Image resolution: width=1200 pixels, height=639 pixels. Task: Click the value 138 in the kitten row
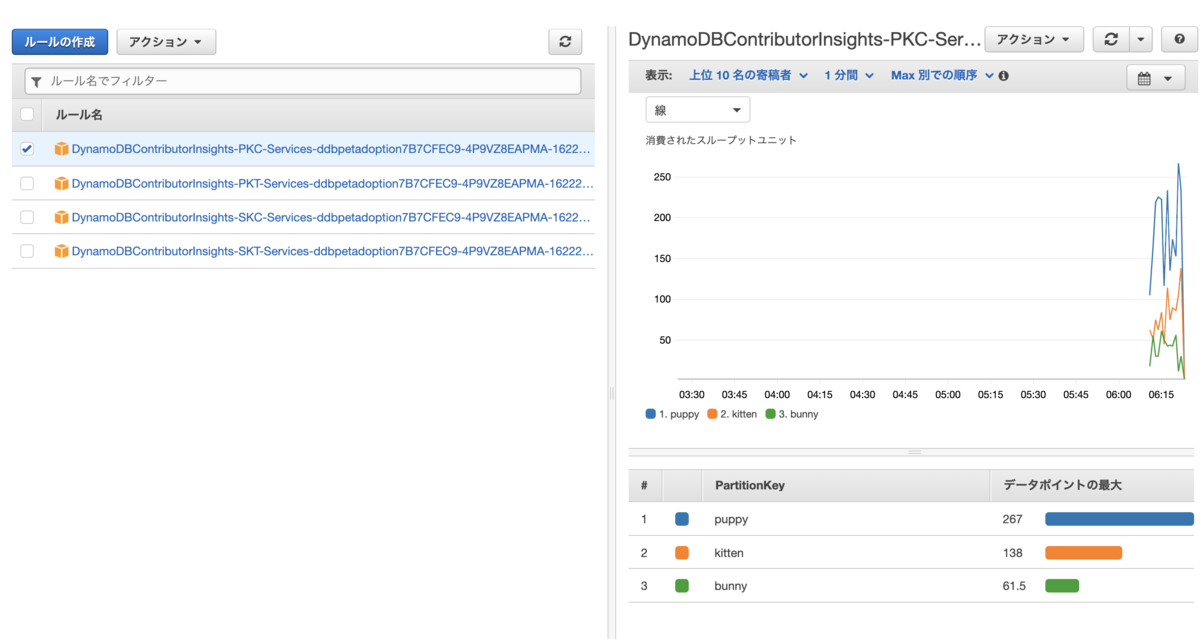tap(1012, 552)
